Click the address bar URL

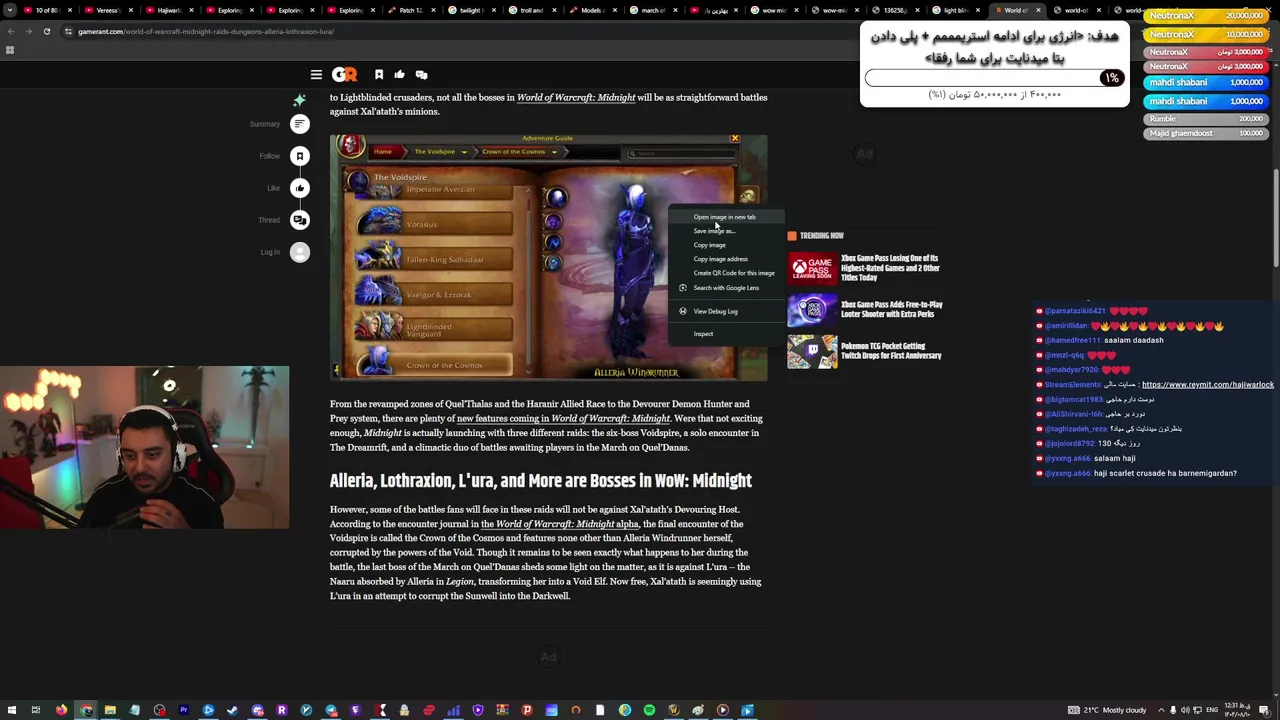pos(206,31)
